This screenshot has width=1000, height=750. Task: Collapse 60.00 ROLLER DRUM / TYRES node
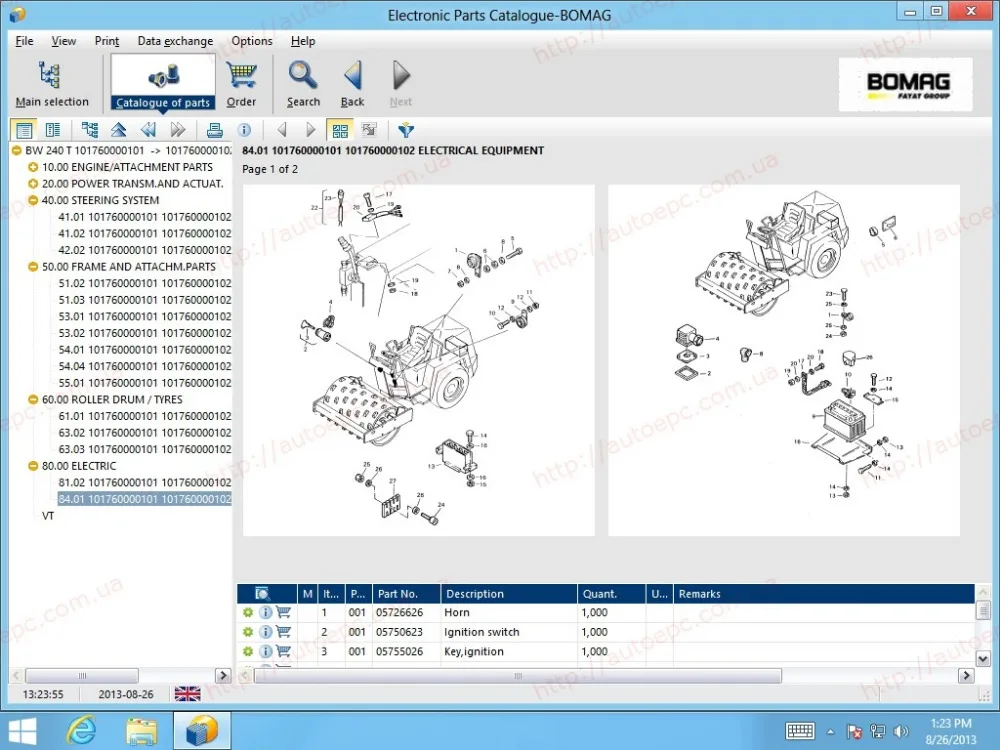pos(33,399)
